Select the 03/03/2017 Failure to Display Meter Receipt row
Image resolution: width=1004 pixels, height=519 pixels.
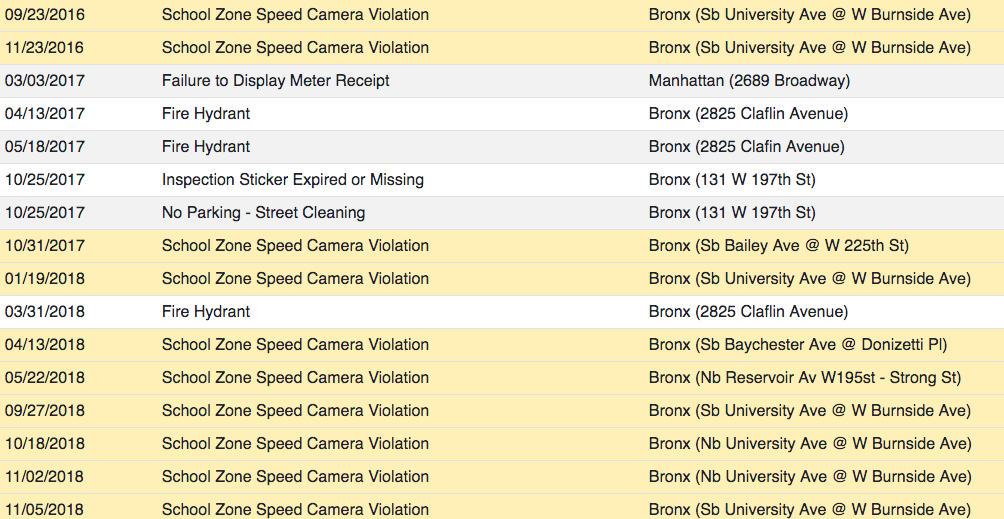[x=502, y=81]
